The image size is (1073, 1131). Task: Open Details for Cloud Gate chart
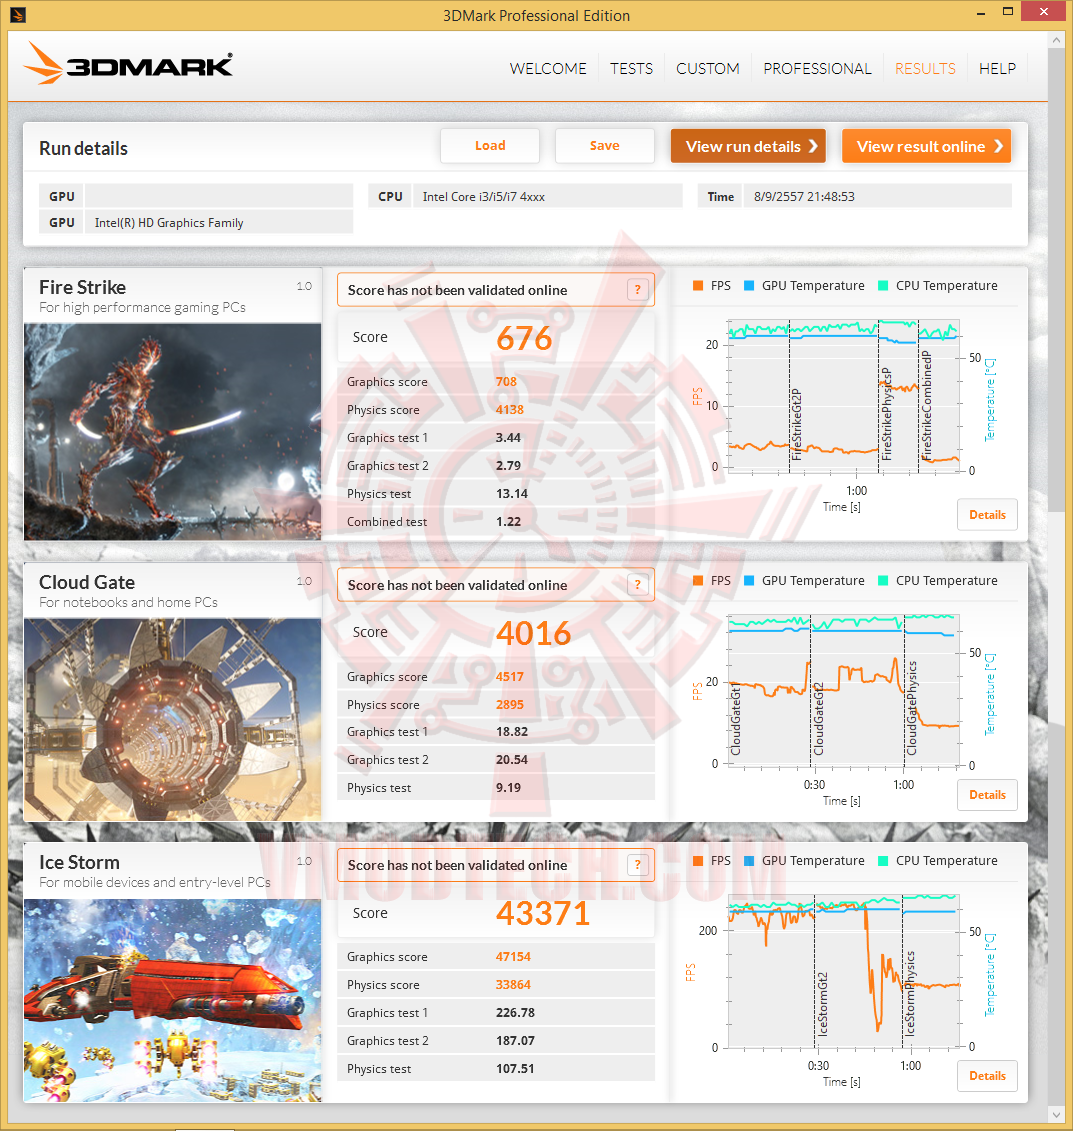(987, 795)
